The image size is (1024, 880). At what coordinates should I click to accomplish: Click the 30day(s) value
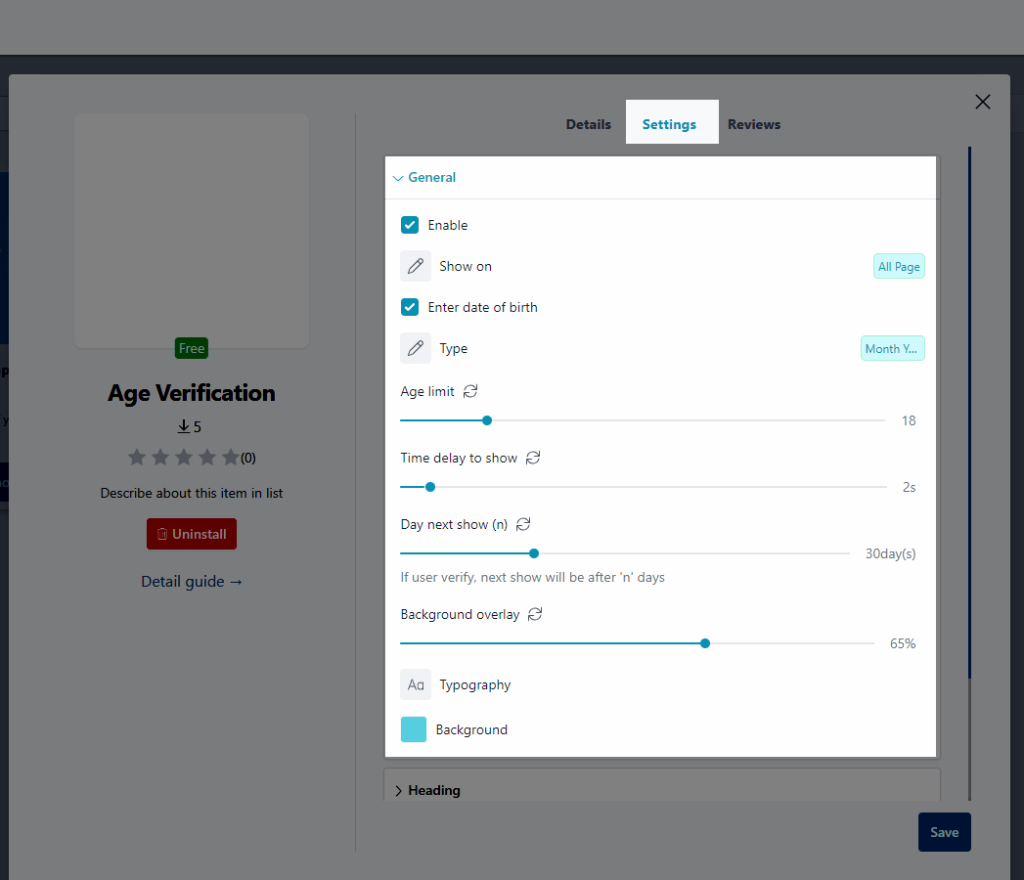click(890, 554)
